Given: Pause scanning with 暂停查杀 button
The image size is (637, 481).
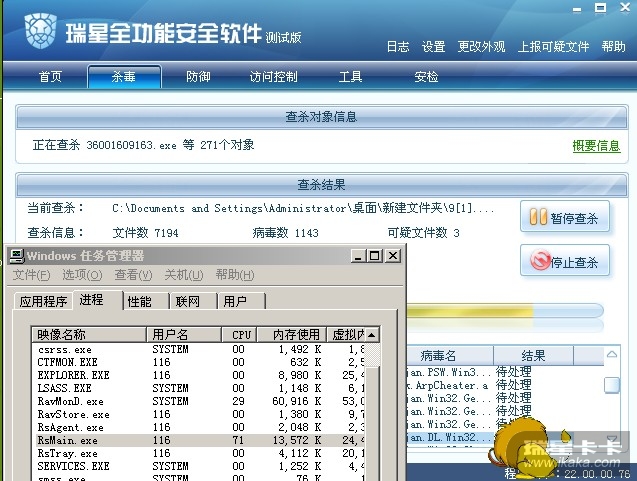Looking at the screenshot, I should [x=565, y=217].
